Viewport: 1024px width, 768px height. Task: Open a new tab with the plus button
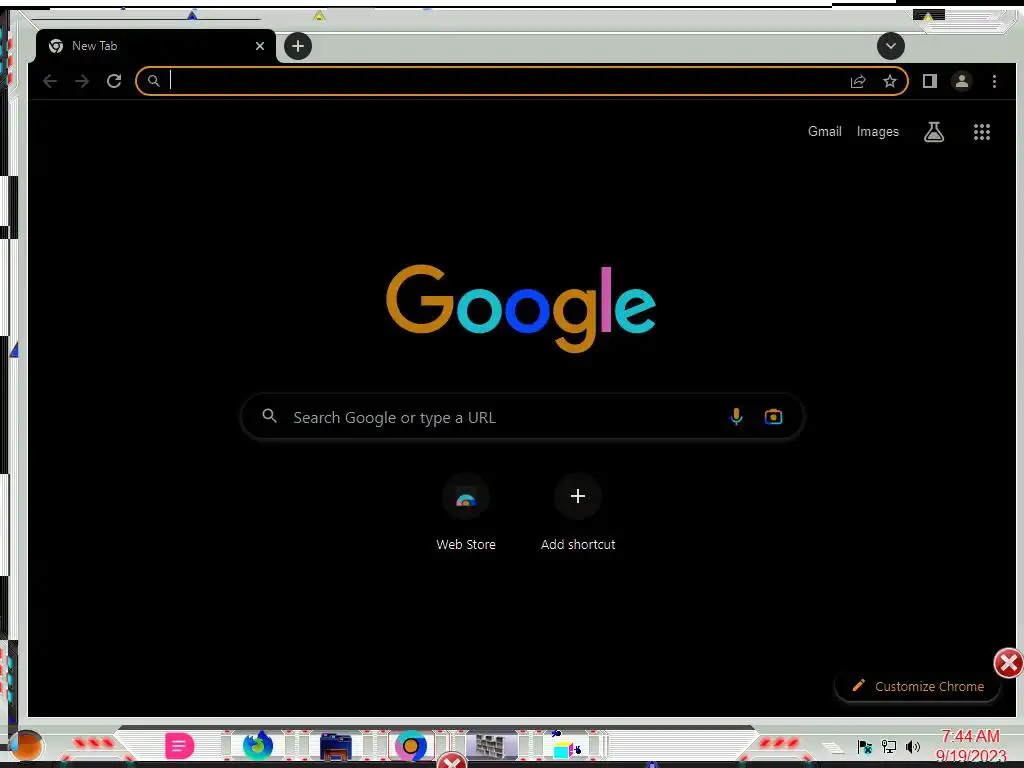coord(298,46)
